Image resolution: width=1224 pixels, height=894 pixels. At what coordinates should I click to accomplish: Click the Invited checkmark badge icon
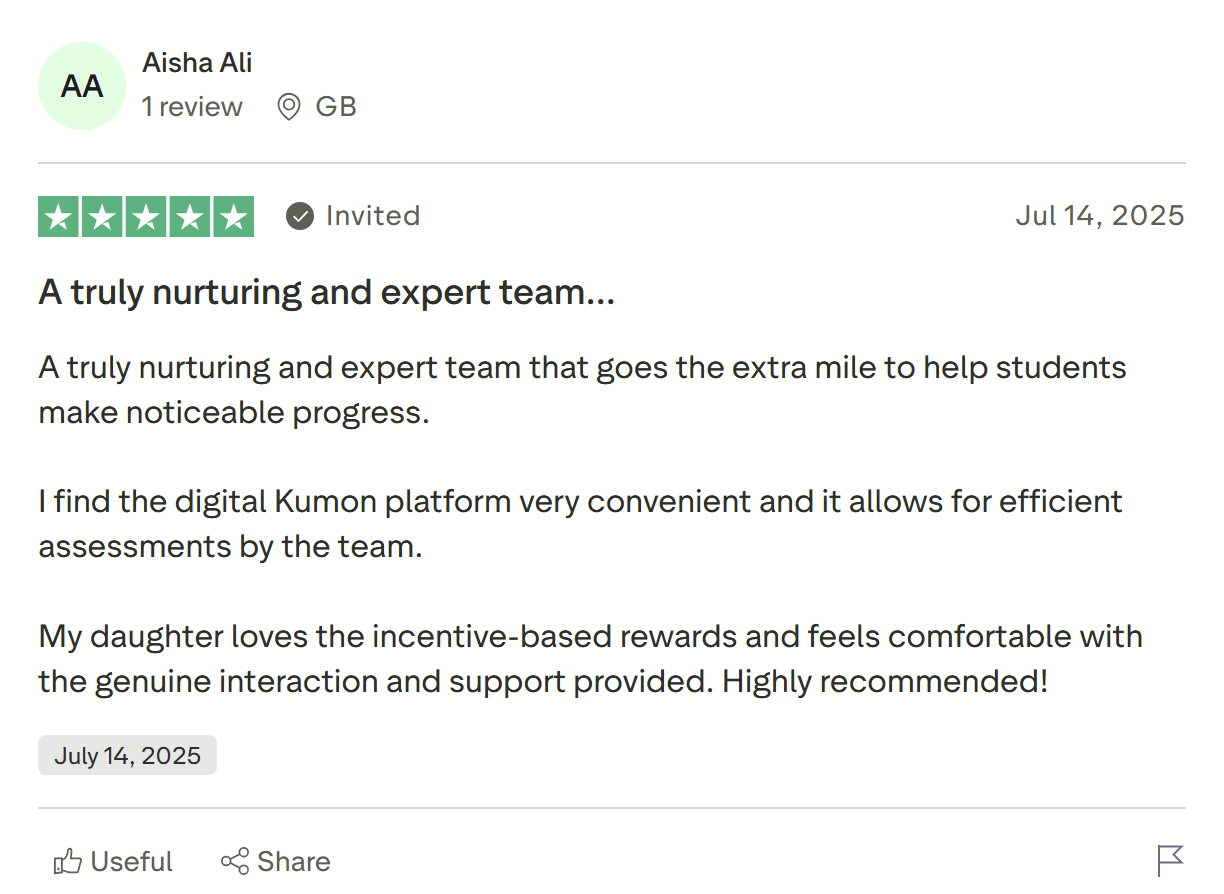pyautogui.click(x=298, y=215)
